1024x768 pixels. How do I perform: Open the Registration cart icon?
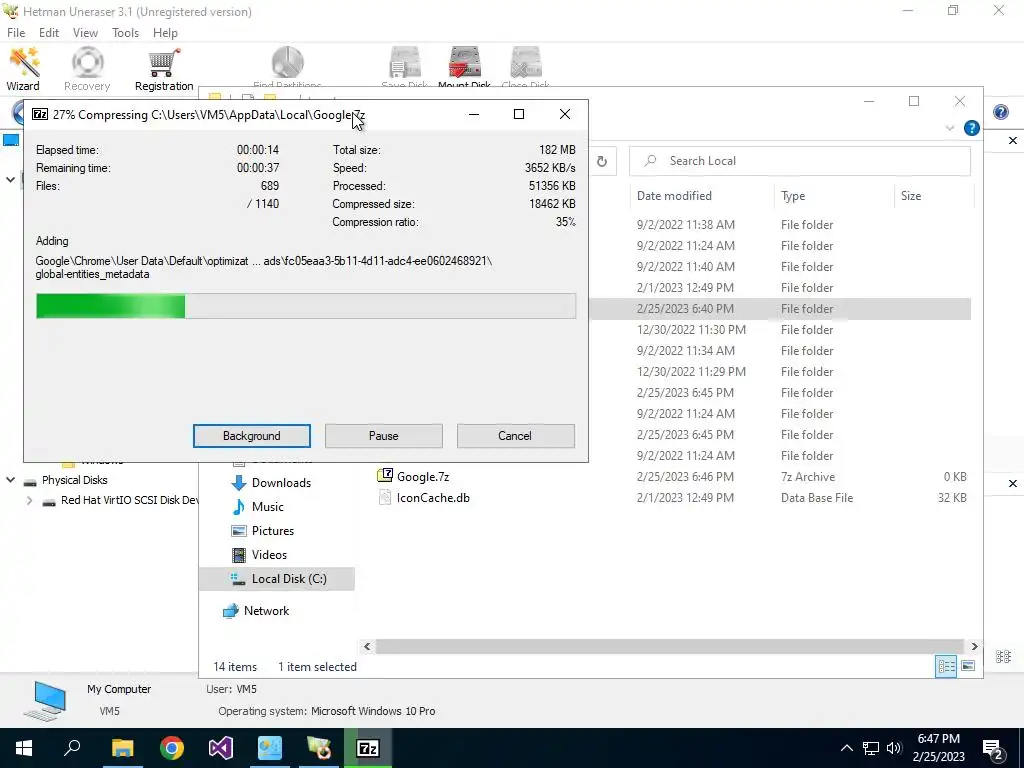coord(164,69)
